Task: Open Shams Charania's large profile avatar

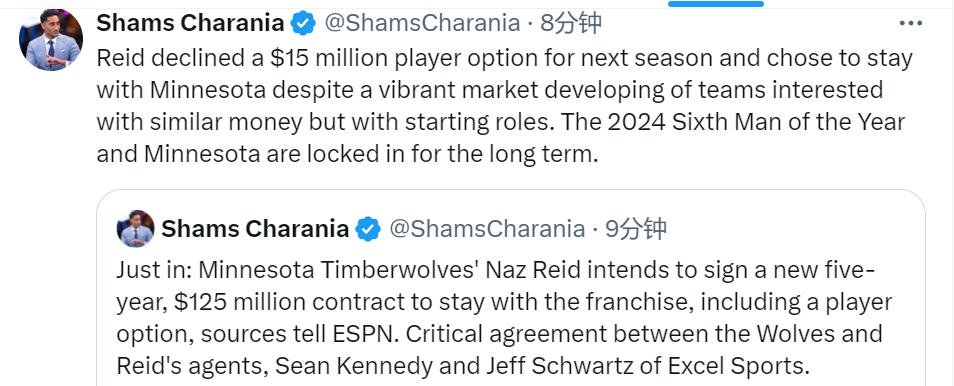Action: [x=51, y=41]
